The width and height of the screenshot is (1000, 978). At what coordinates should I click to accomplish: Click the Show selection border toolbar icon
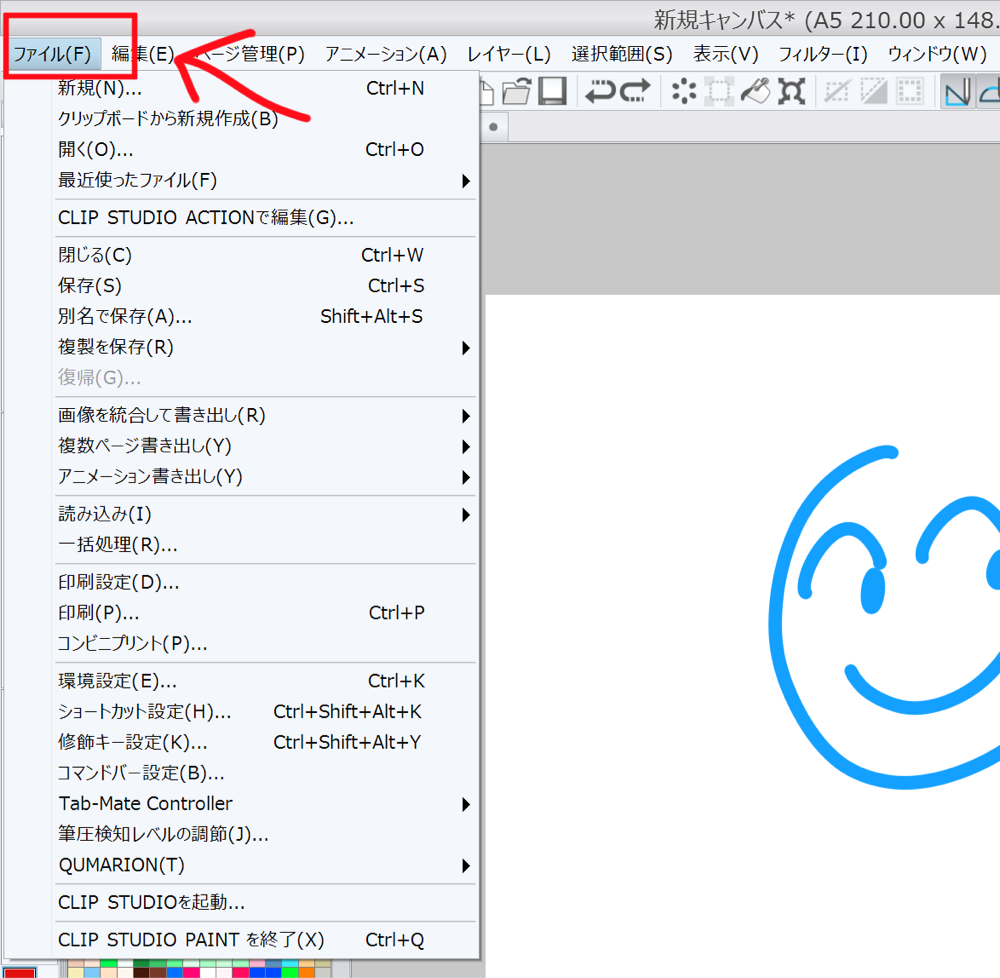pyautogui.click(x=909, y=91)
